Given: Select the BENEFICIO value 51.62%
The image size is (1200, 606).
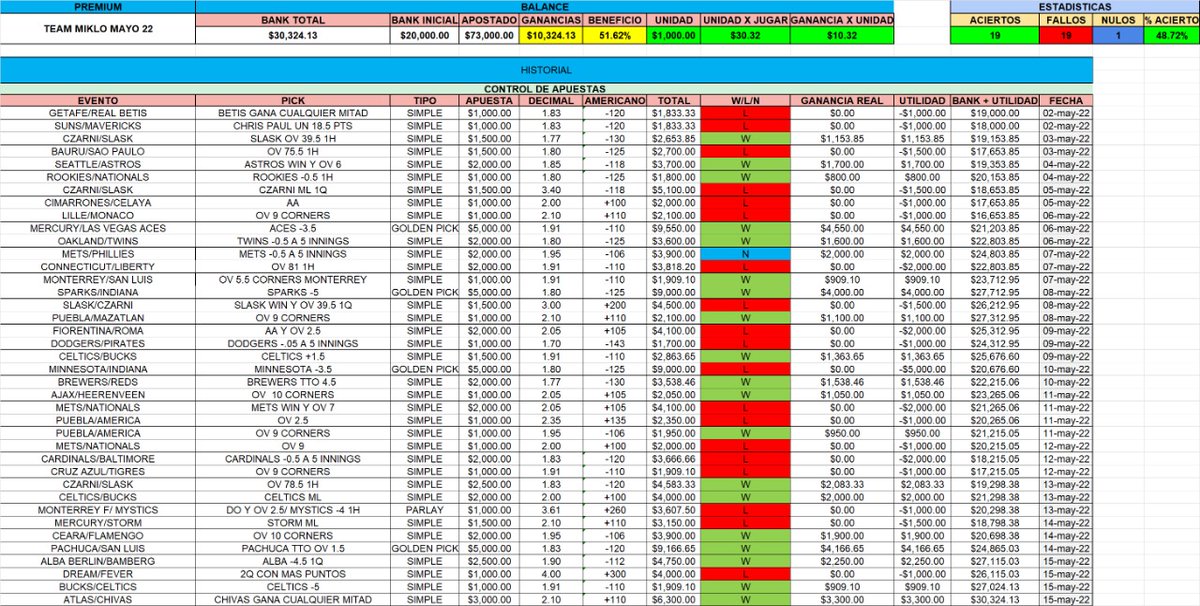Looking at the screenshot, I should pos(614,34).
